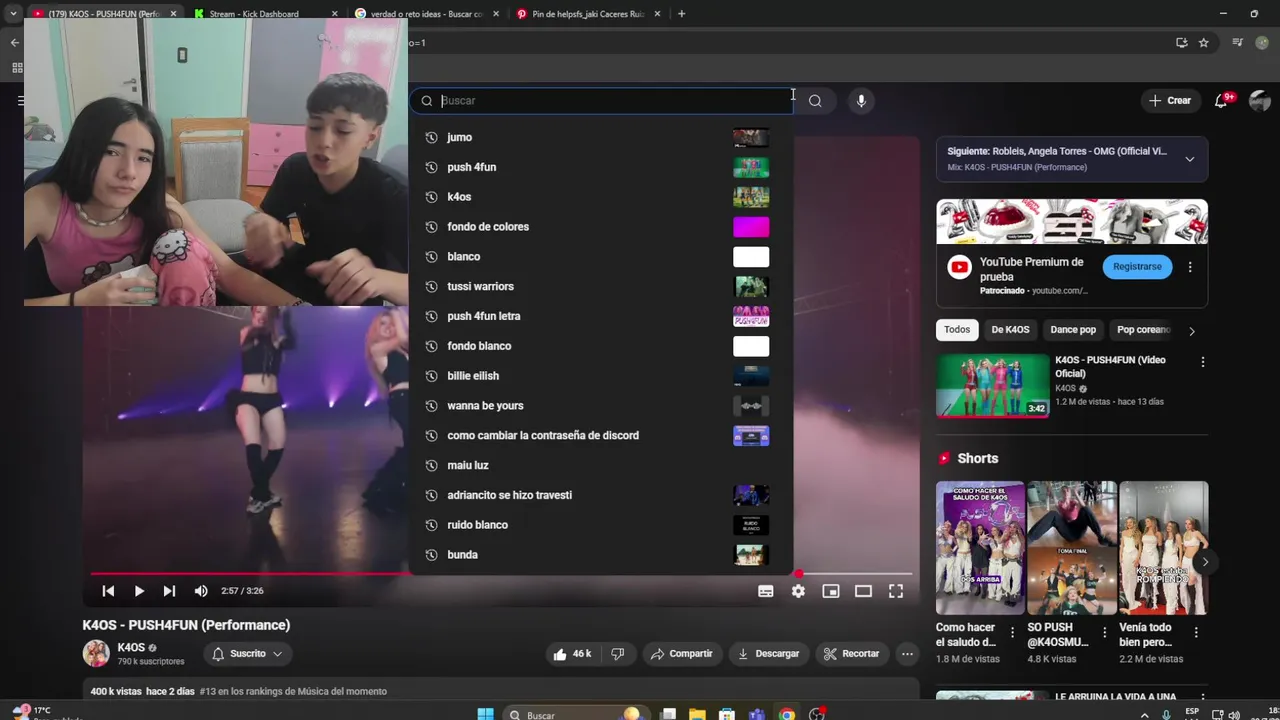This screenshot has height=720, width=1280.
Task: Select 'bunda' suggestion
Action: coord(600,555)
